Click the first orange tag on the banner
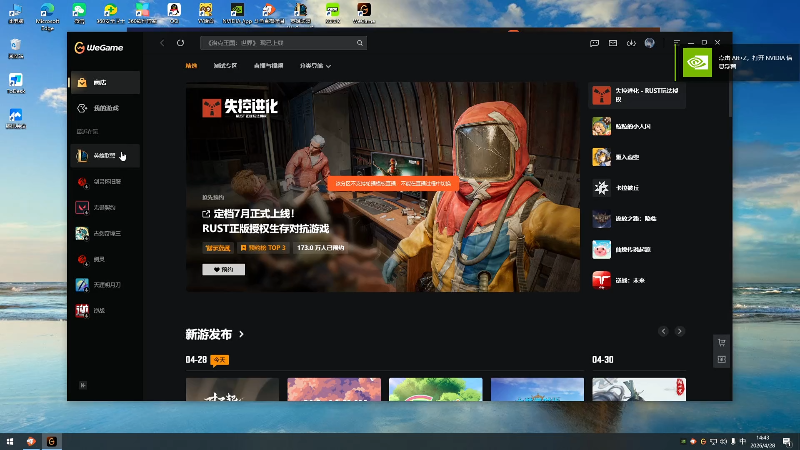 click(x=218, y=248)
